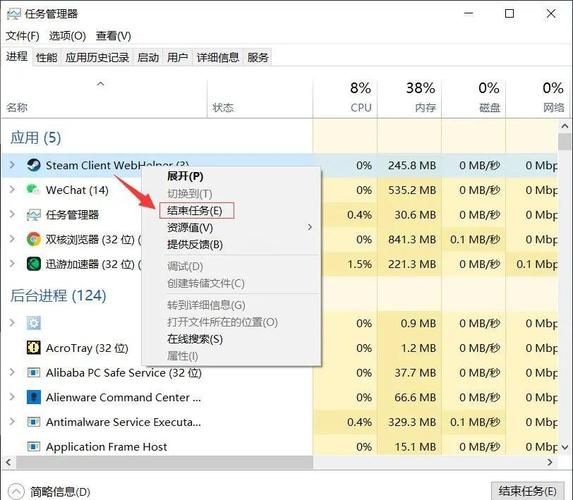Open the 资源值 submenu arrow

point(310,227)
